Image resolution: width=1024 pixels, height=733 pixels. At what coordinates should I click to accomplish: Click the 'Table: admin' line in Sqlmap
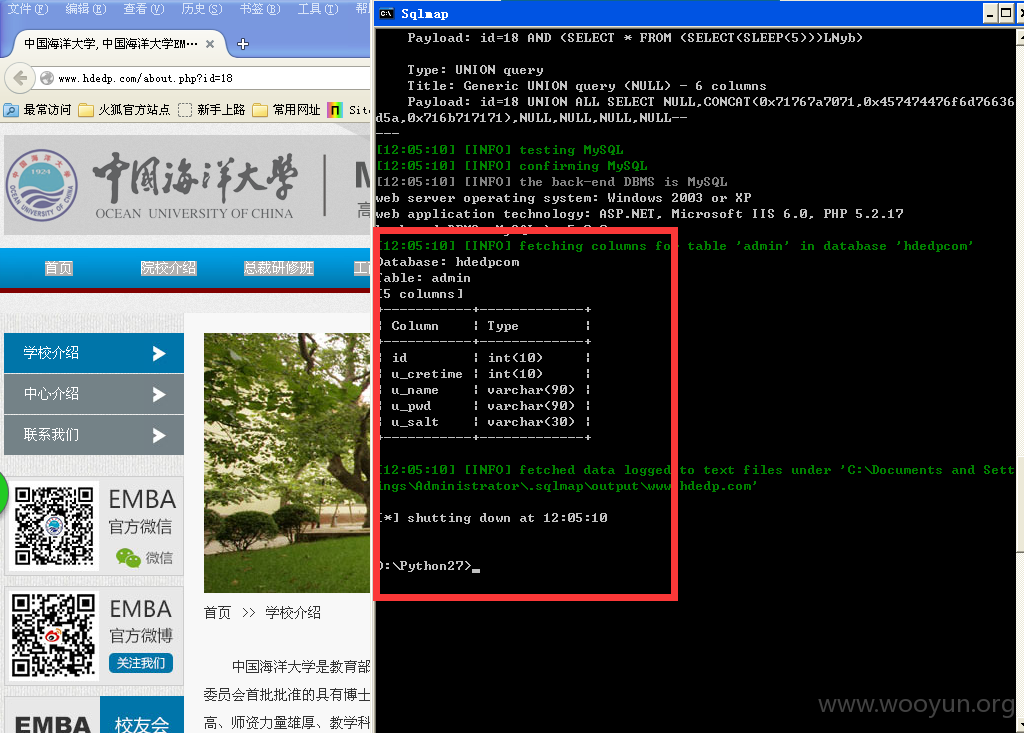[x=423, y=278]
